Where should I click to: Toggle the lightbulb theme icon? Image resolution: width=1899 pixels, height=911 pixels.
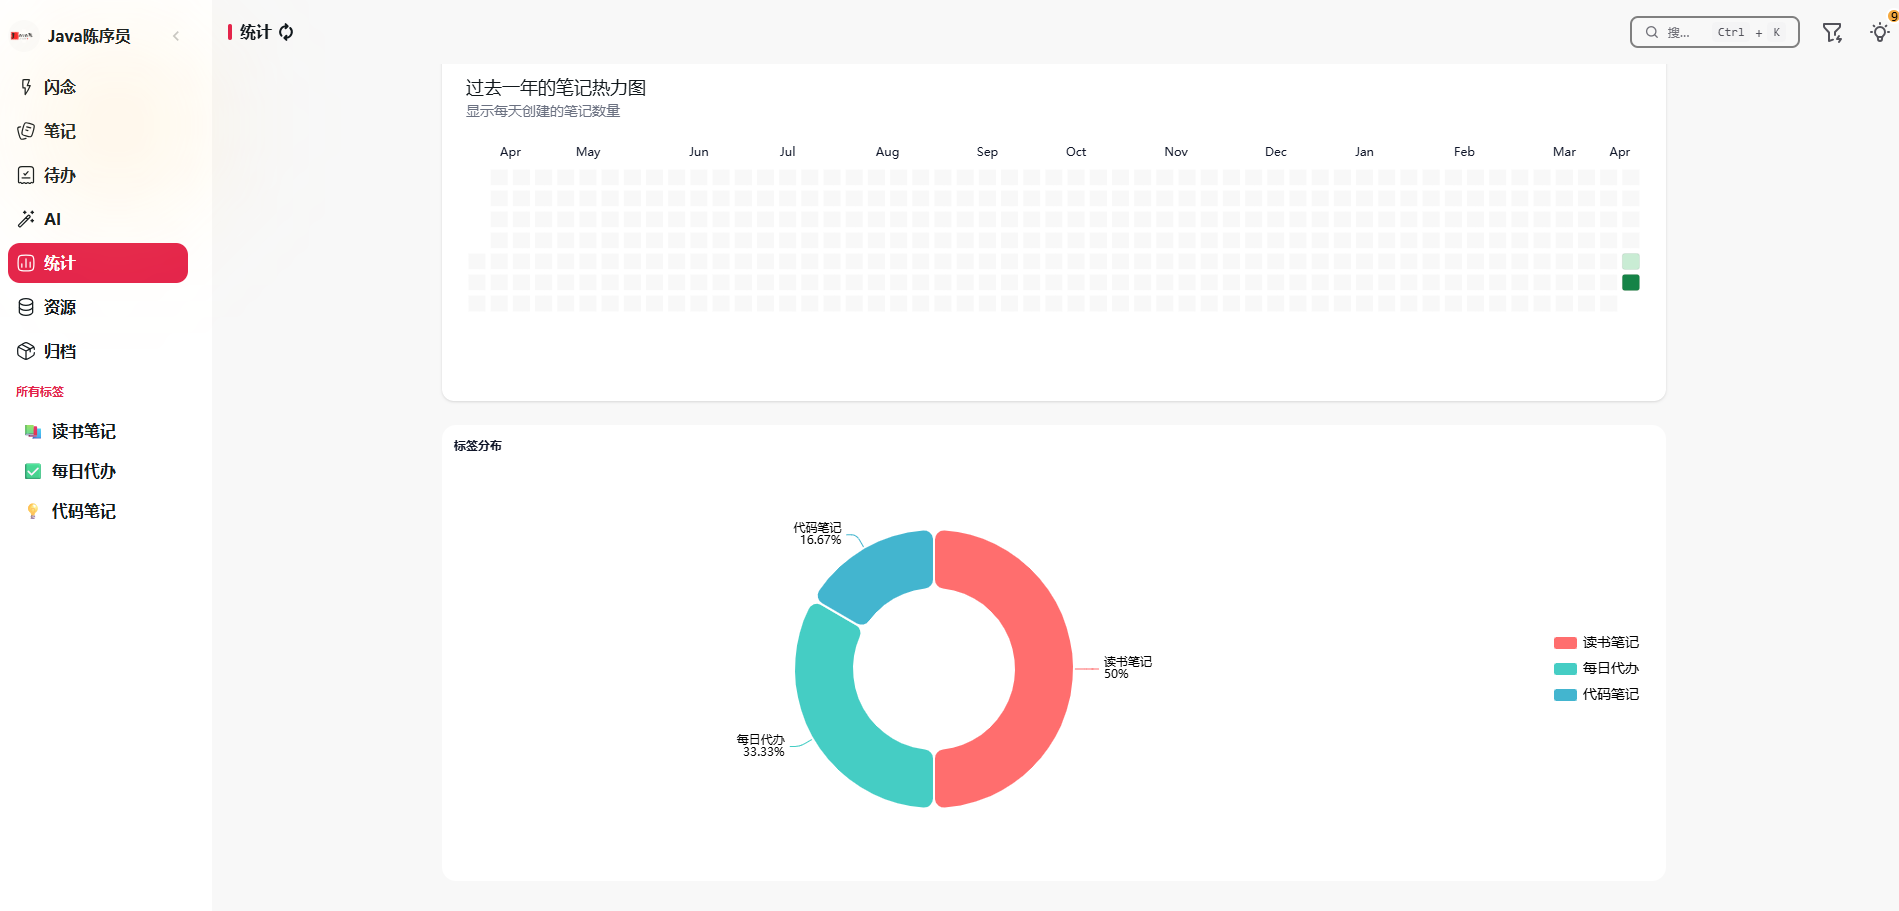(1880, 32)
